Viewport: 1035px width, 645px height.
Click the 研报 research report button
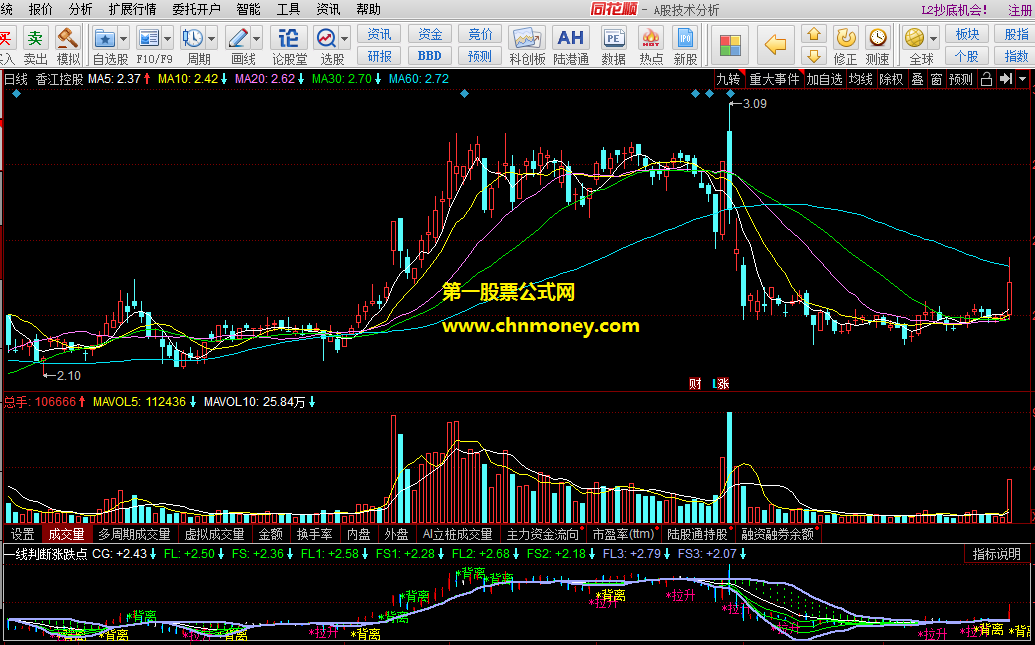379,55
